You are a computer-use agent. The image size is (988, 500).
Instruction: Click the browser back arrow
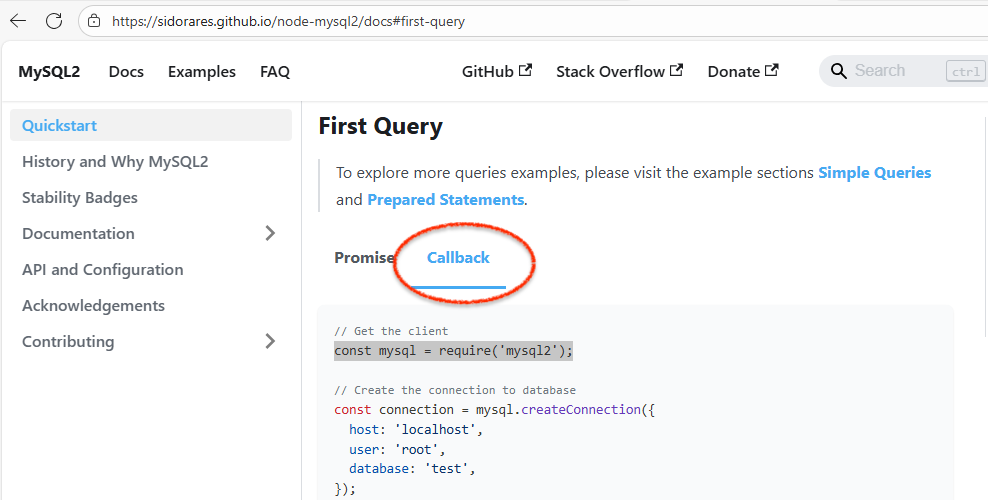pyautogui.click(x=18, y=21)
